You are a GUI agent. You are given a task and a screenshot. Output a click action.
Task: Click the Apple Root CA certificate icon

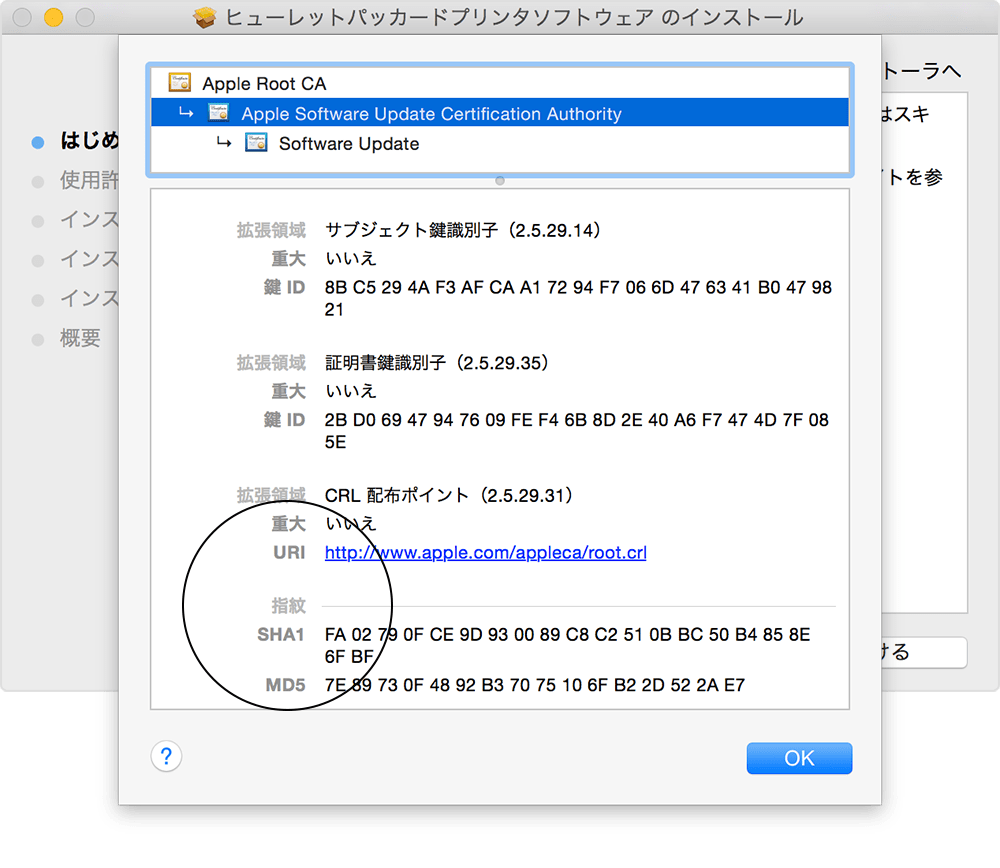180,82
